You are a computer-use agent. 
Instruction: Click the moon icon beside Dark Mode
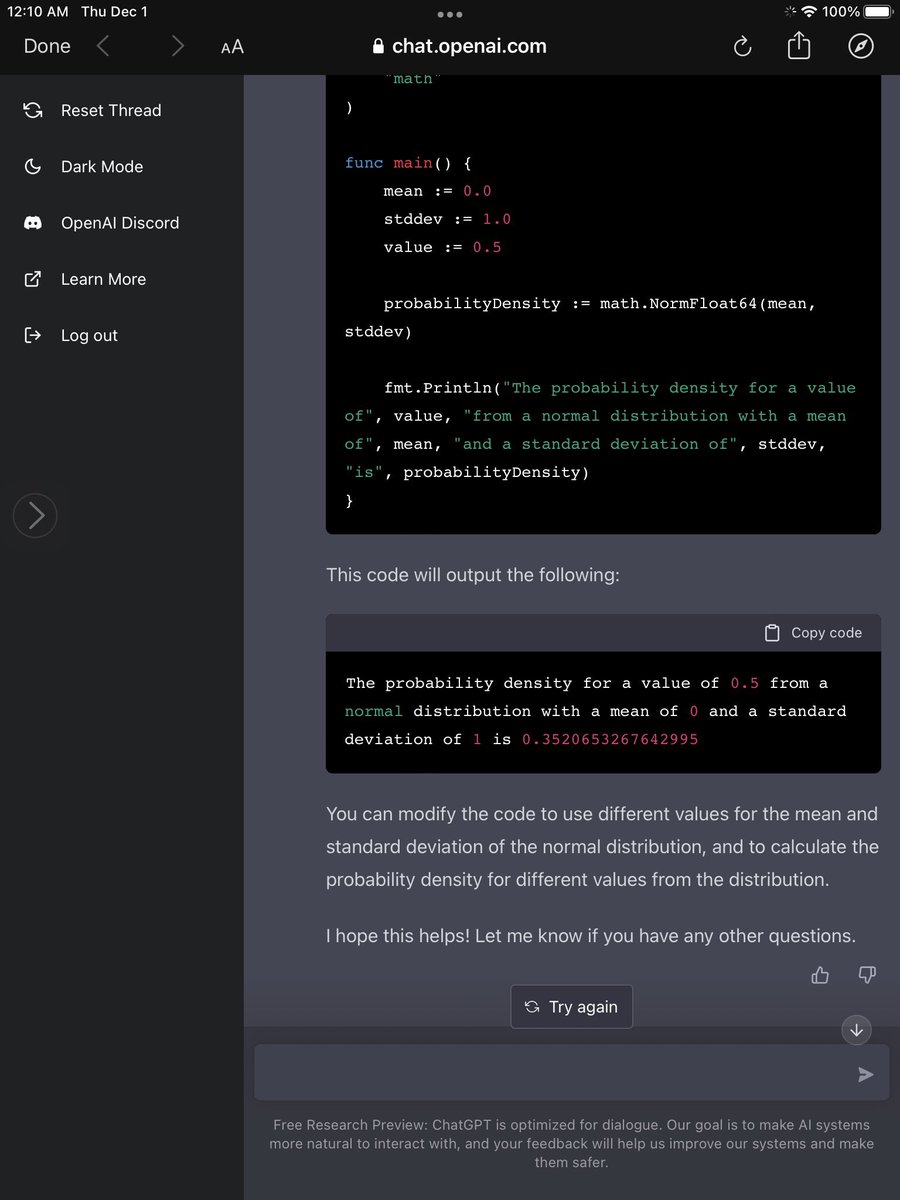[x=33, y=166]
